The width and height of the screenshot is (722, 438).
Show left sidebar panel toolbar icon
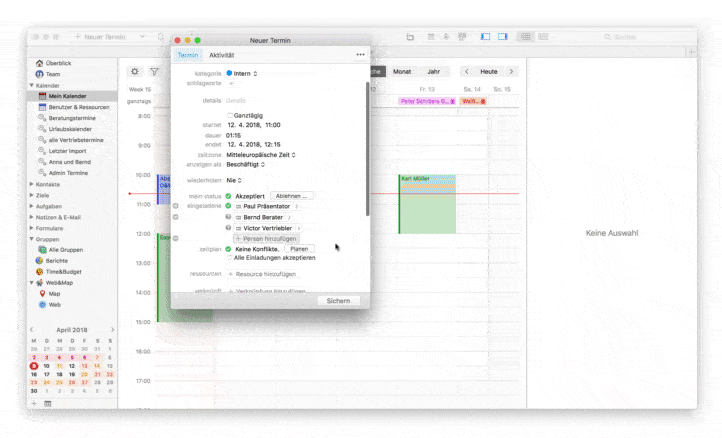click(x=485, y=36)
